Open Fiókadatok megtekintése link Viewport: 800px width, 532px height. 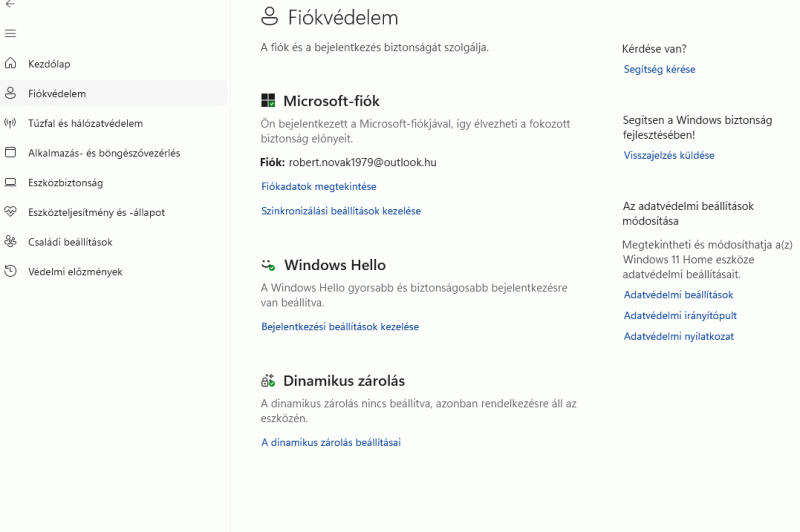(318, 187)
